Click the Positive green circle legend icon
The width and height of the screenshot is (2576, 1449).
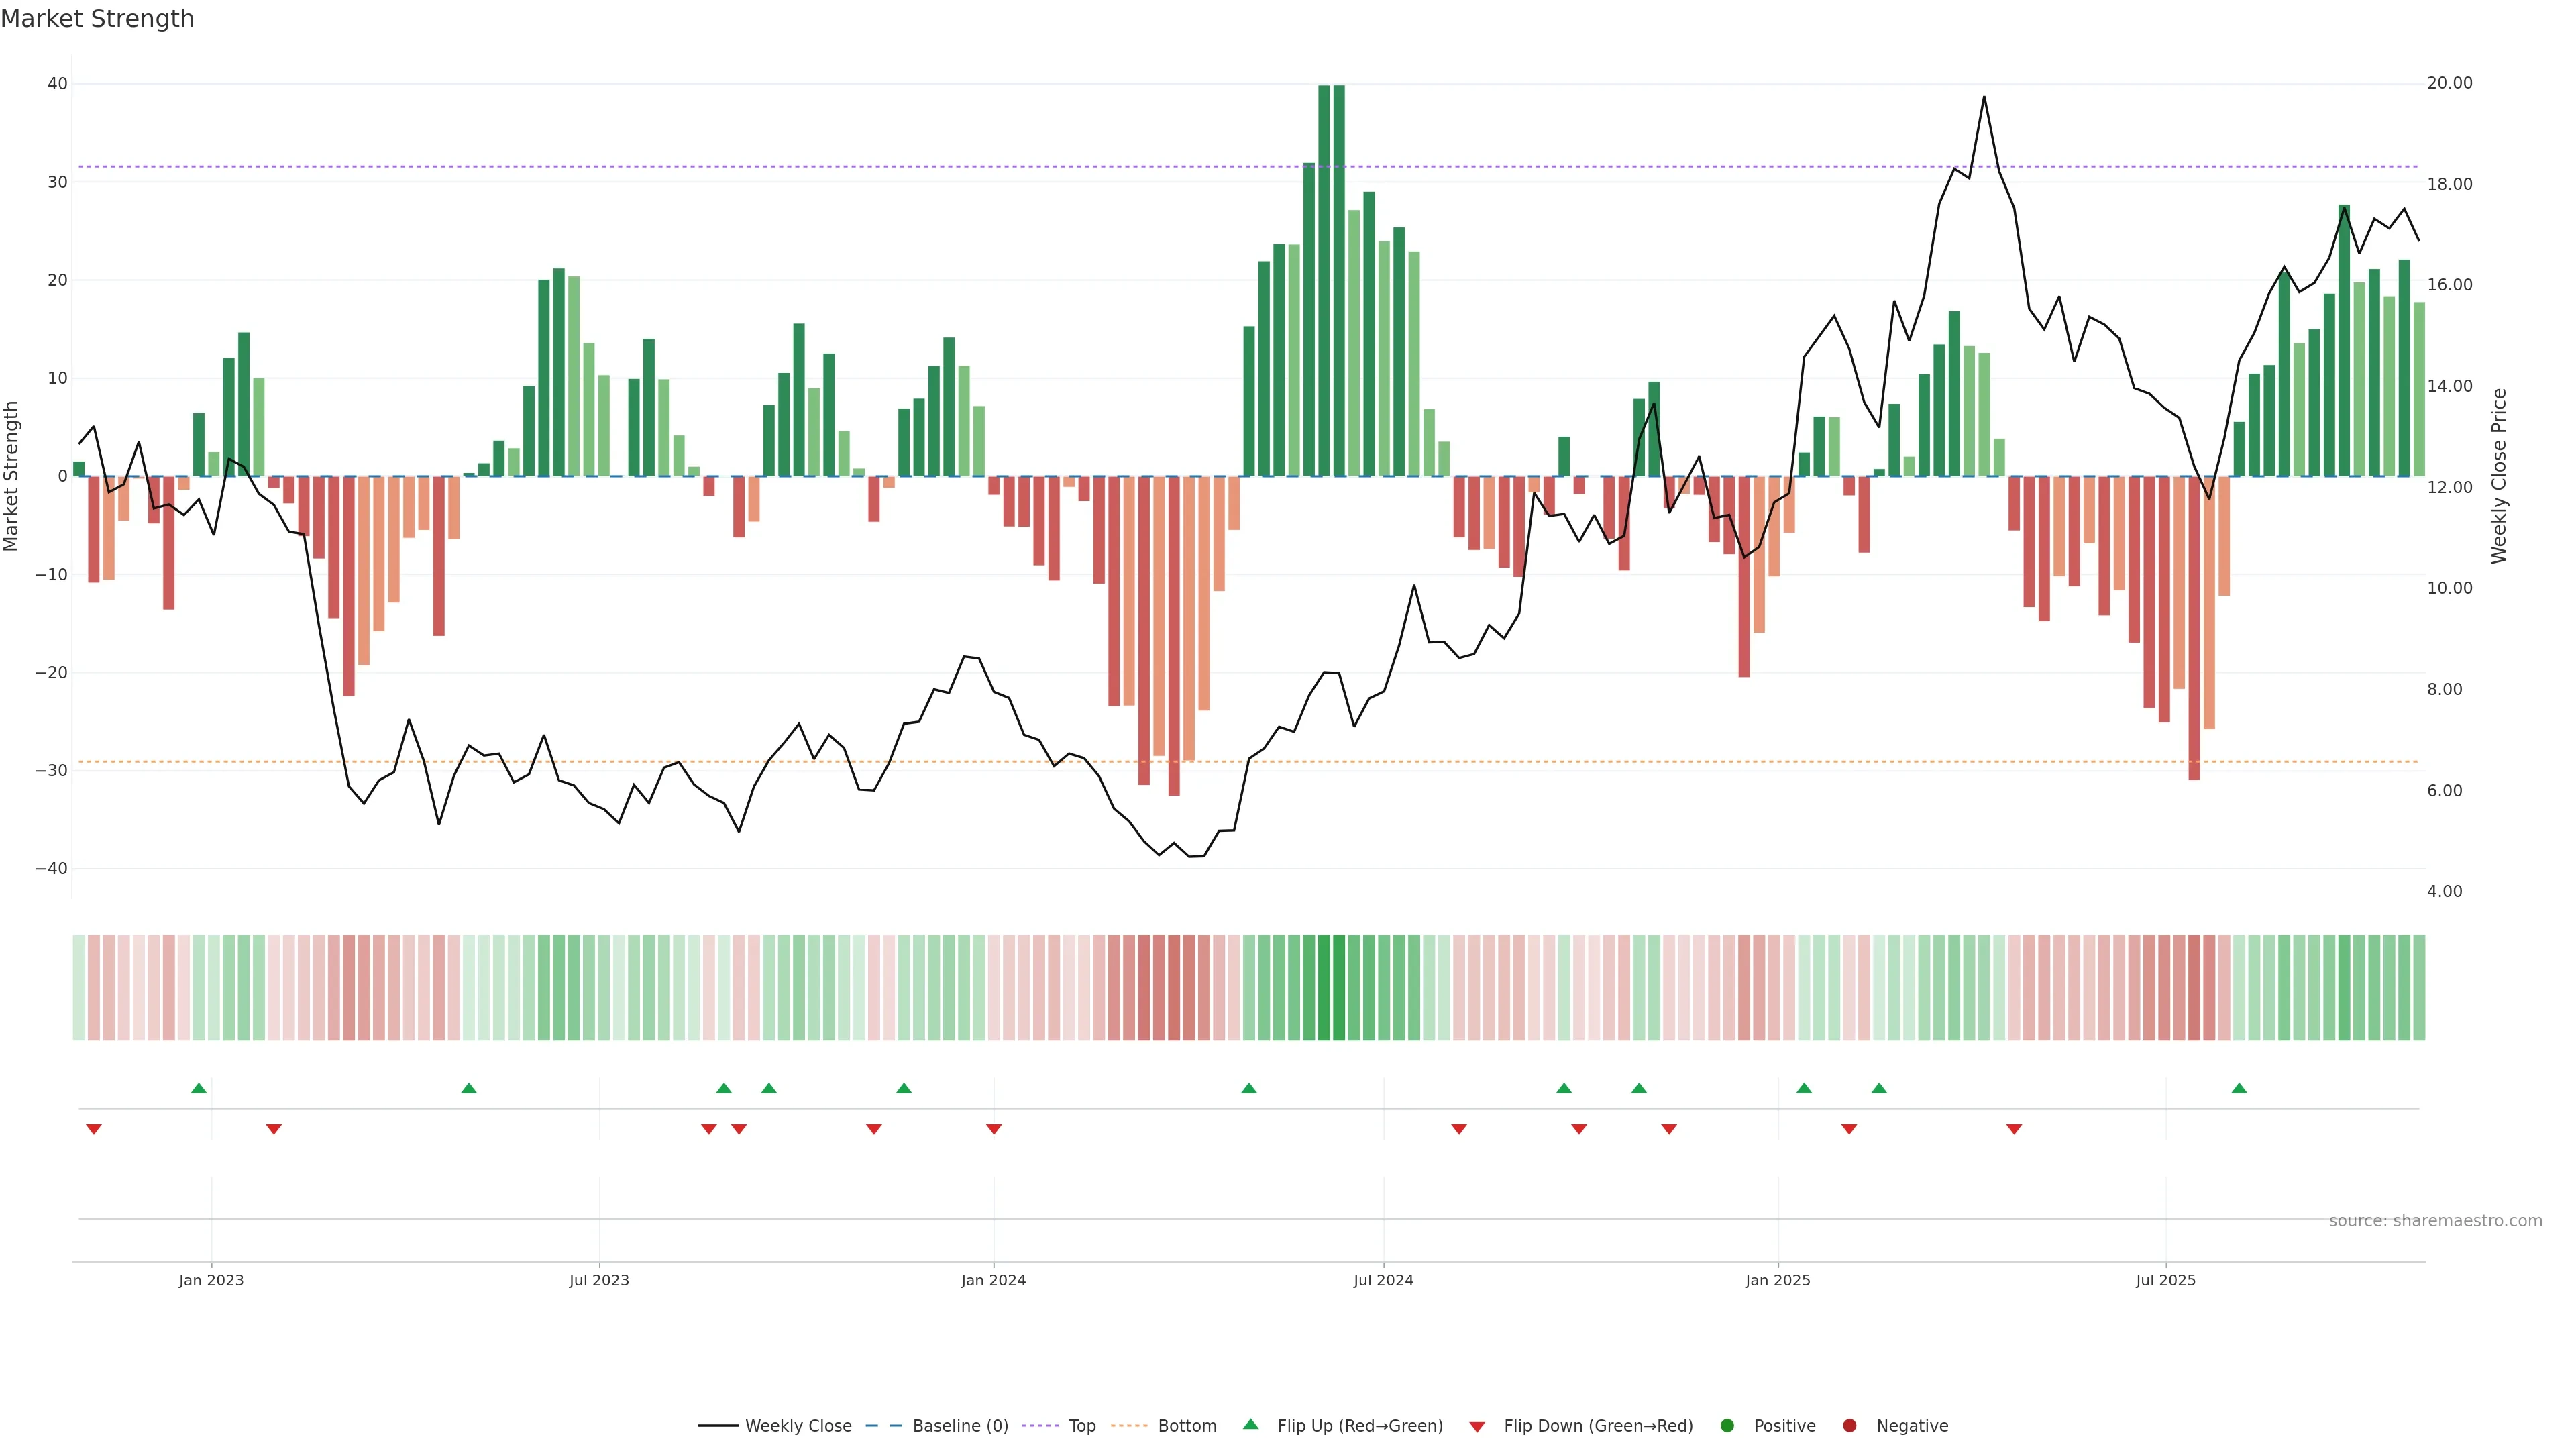(1727, 1426)
